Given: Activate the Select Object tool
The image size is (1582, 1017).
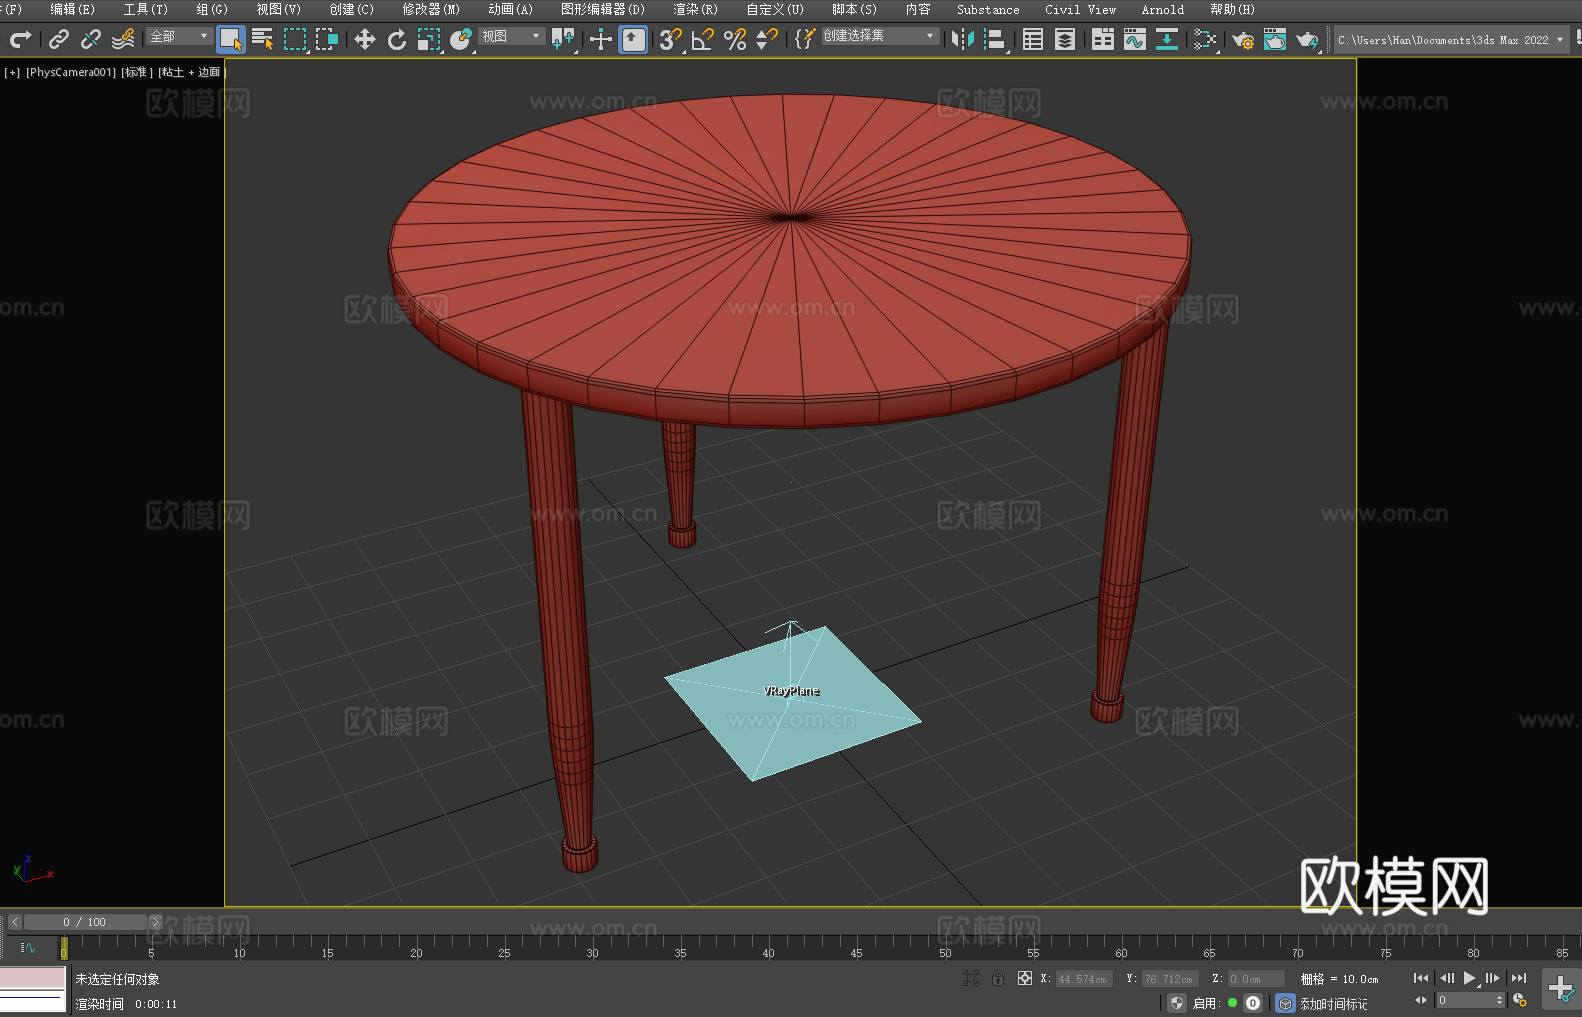Looking at the screenshot, I should click(231, 39).
